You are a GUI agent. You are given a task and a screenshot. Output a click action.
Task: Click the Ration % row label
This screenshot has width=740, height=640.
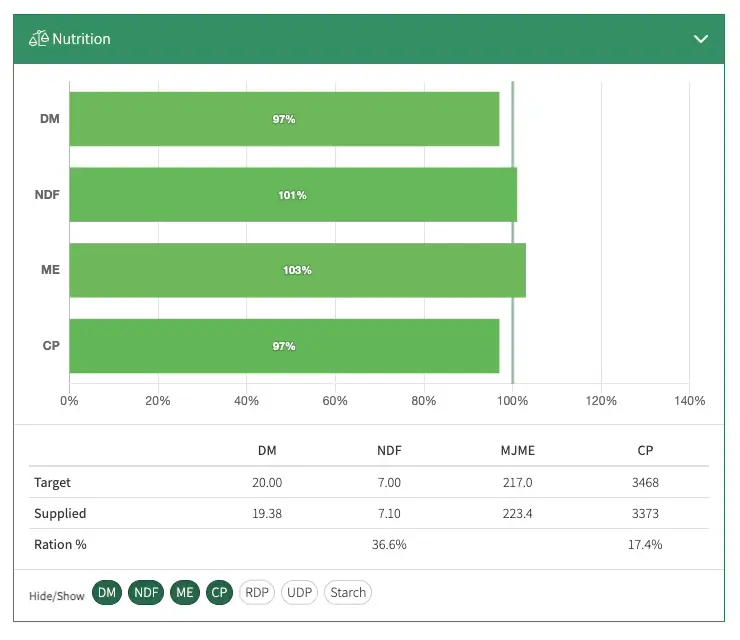[x=60, y=545]
